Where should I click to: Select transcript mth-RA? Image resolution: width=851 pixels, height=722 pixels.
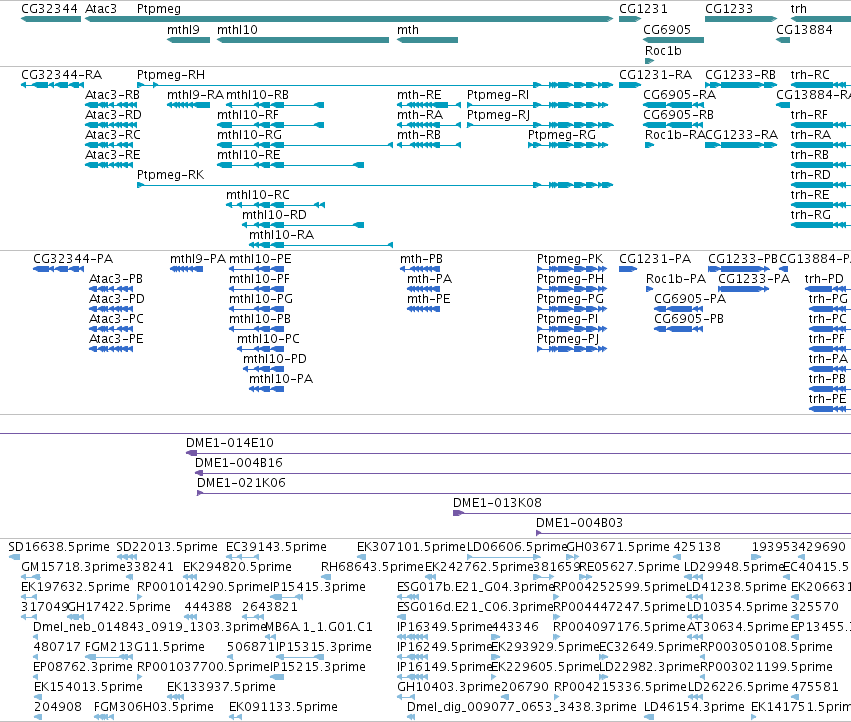(x=420, y=115)
